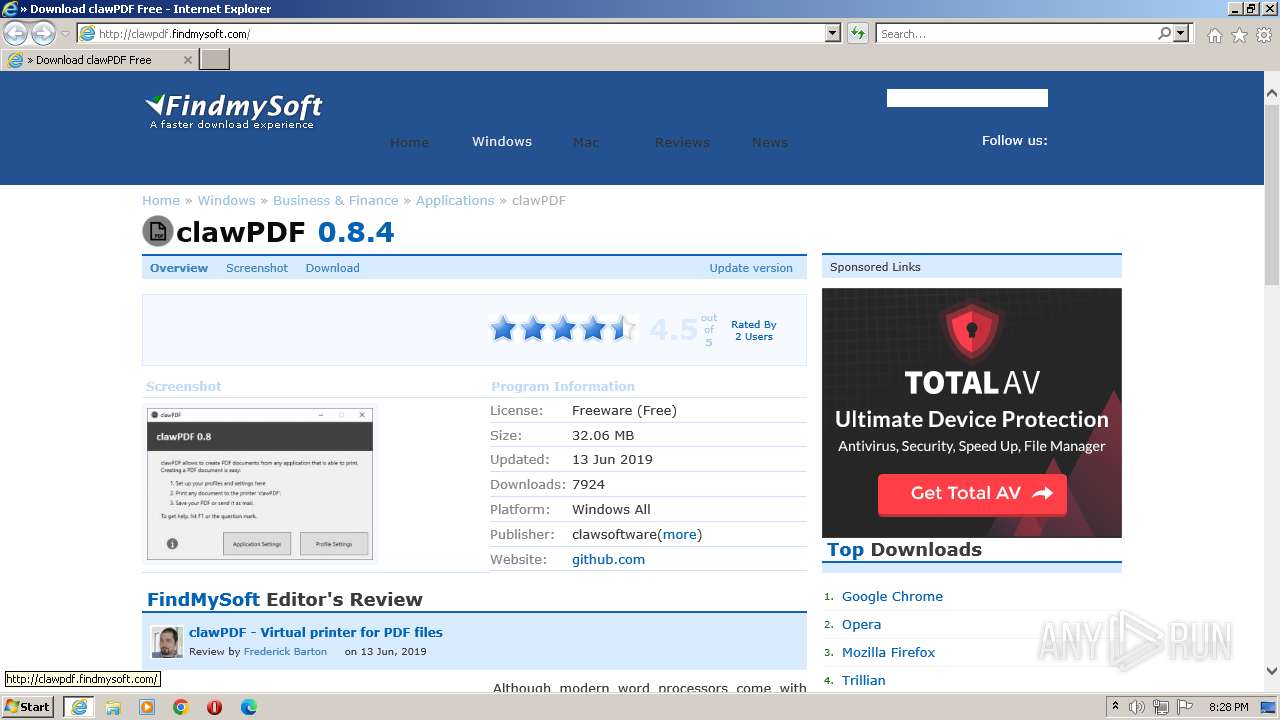The image size is (1280, 720).
Task: Go forward with the browser Forward arrow
Action: [43, 33]
